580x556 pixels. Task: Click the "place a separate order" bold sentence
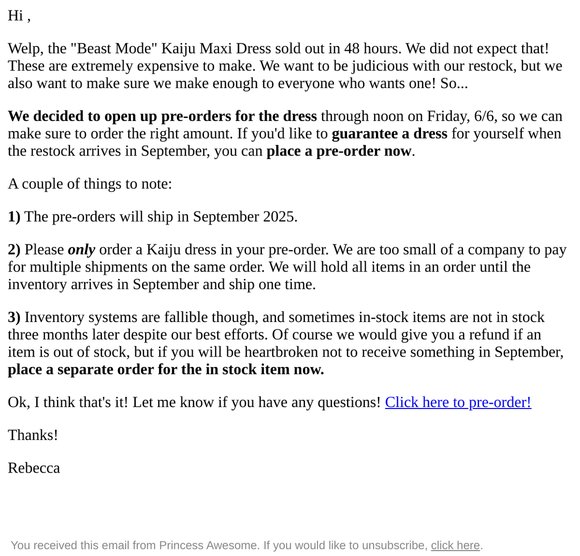click(x=166, y=370)
